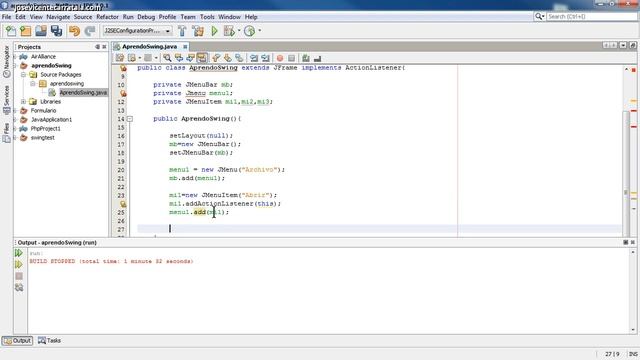640x360 pixels.
Task: Collapse the AprendoSwing constructor code fold
Action: (130, 119)
